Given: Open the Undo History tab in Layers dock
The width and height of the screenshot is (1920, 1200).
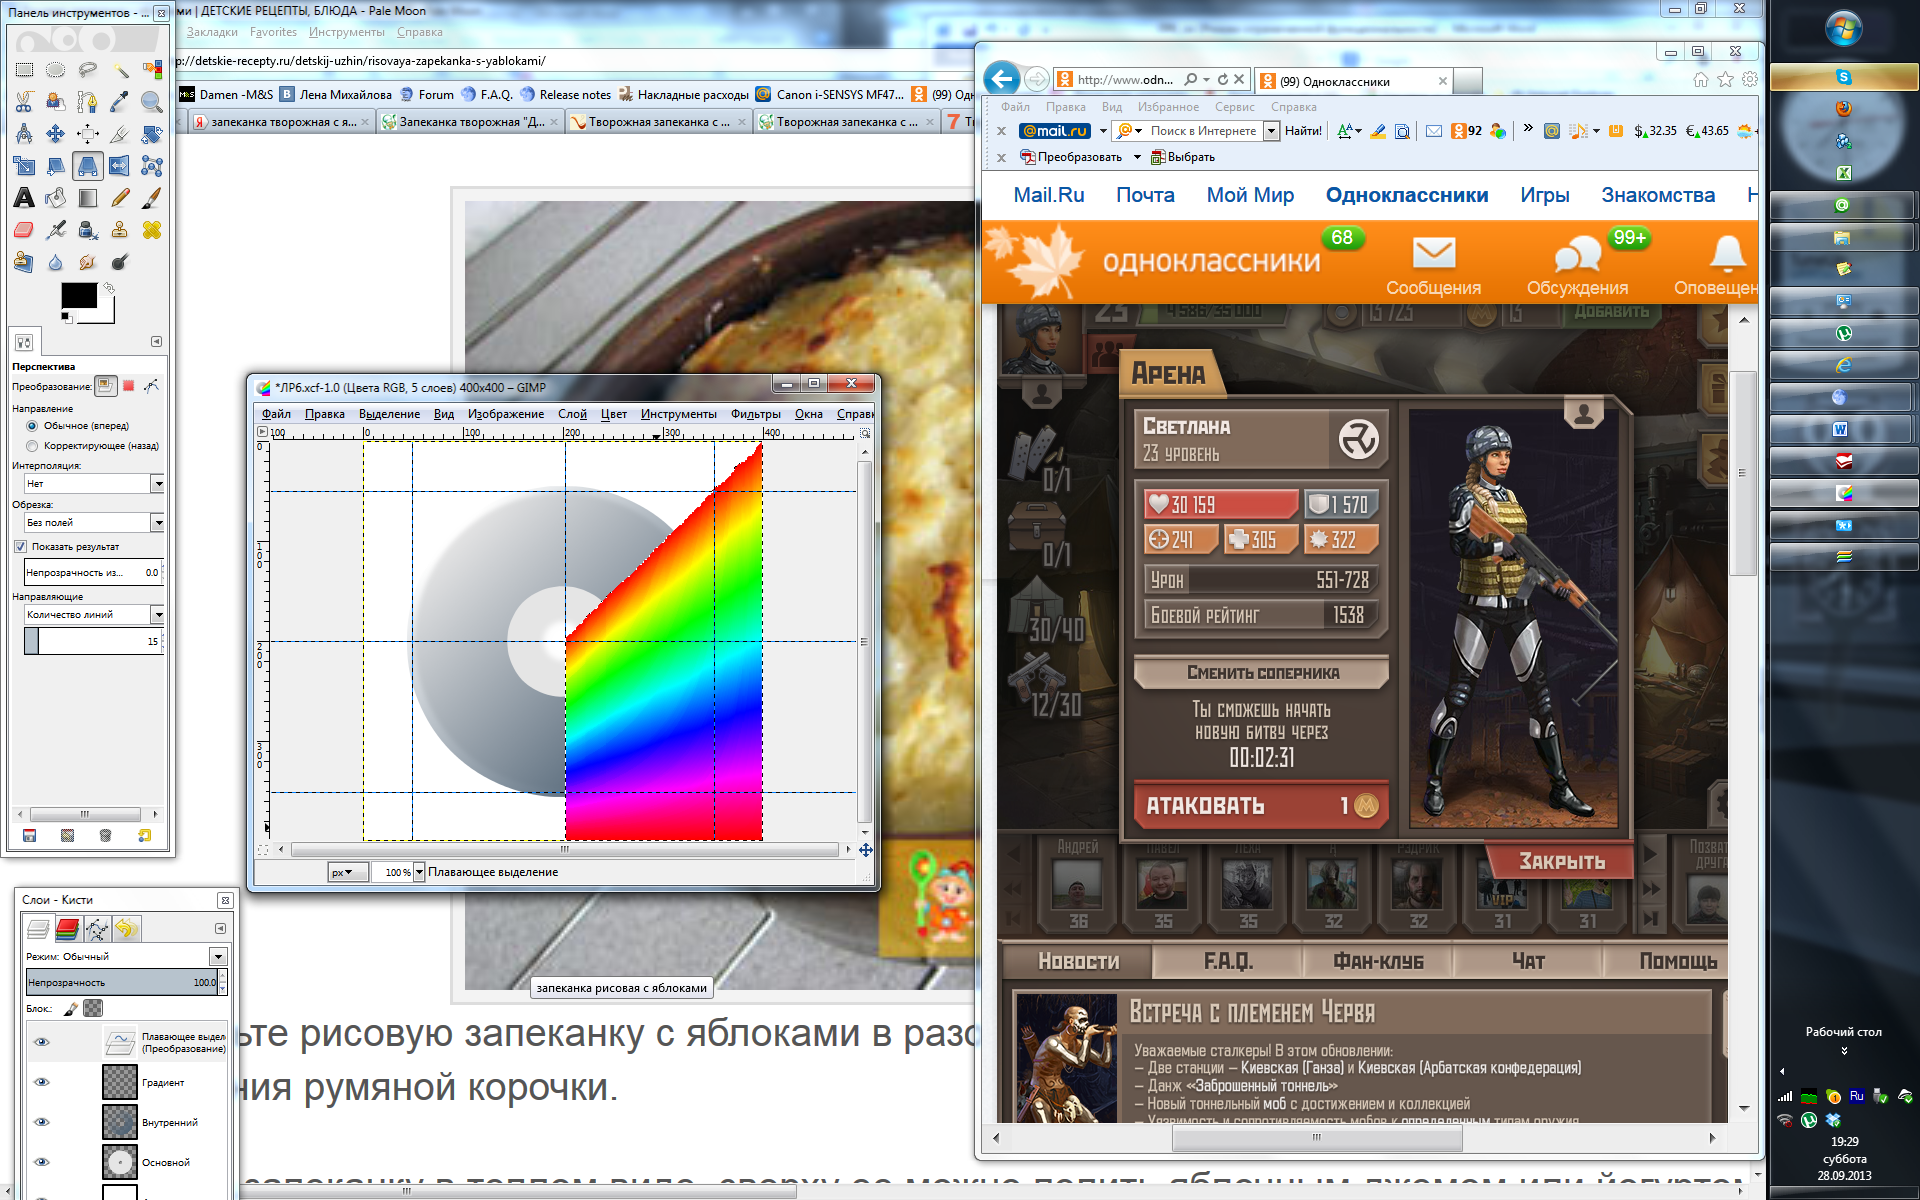Looking at the screenshot, I should [x=126, y=929].
